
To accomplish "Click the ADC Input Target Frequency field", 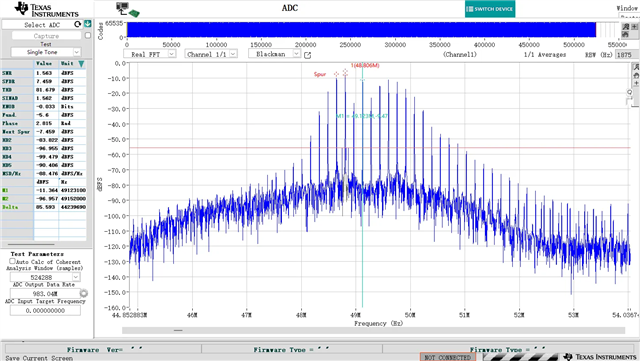I will (45, 311).
